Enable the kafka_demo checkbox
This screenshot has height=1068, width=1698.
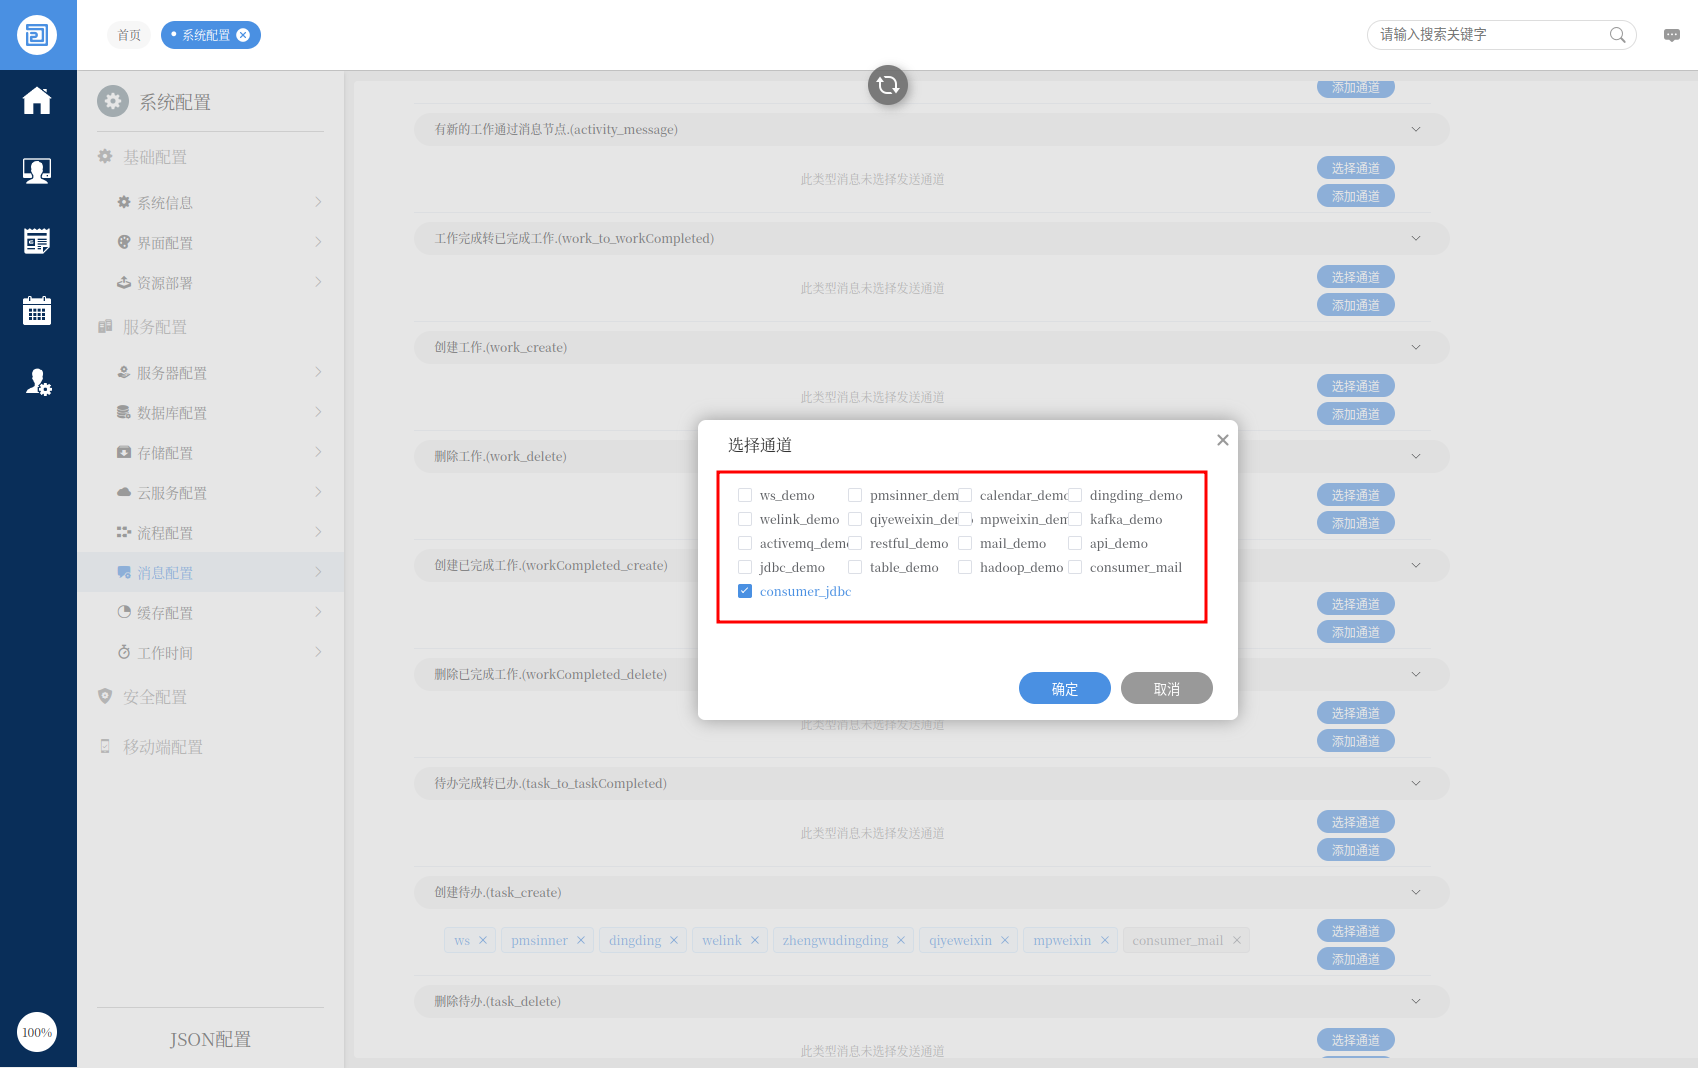click(x=1075, y=519)
